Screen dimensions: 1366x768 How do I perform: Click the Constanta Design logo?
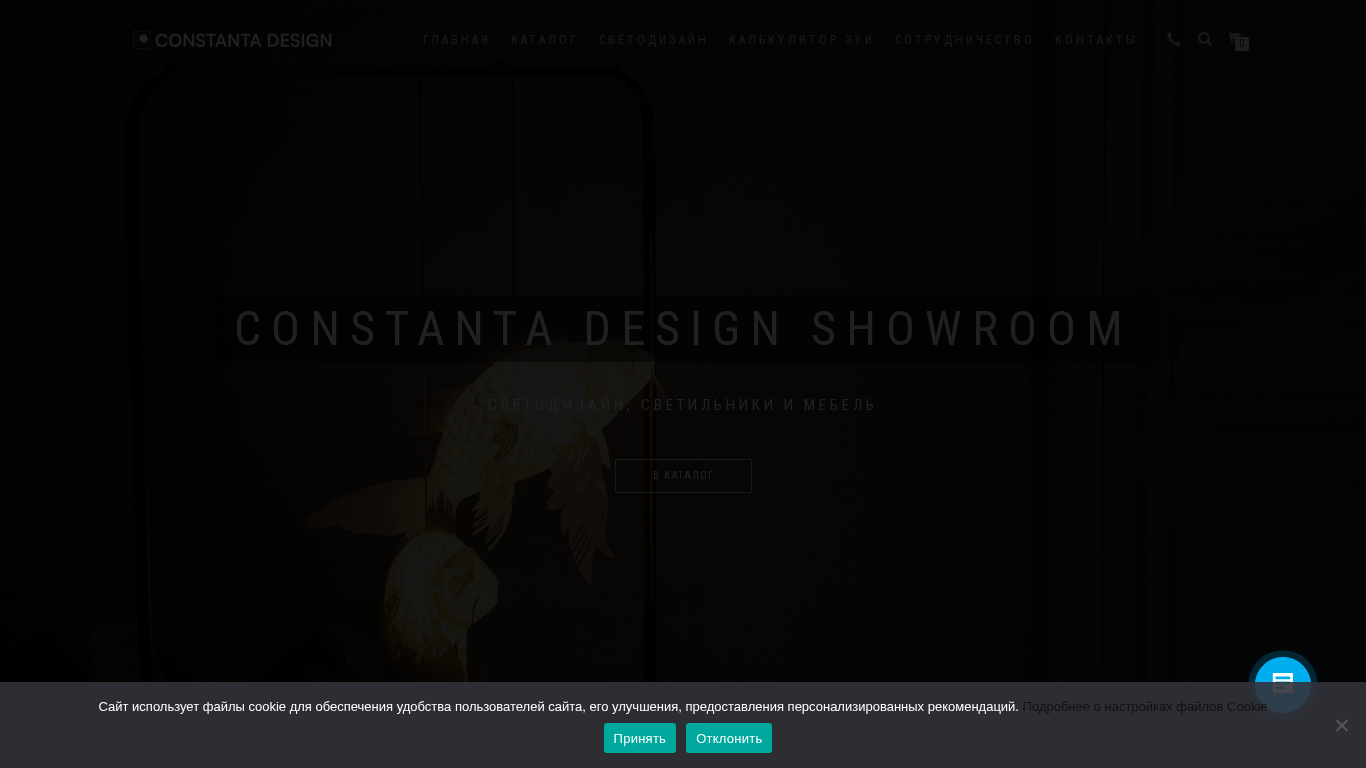click(232, 40)
